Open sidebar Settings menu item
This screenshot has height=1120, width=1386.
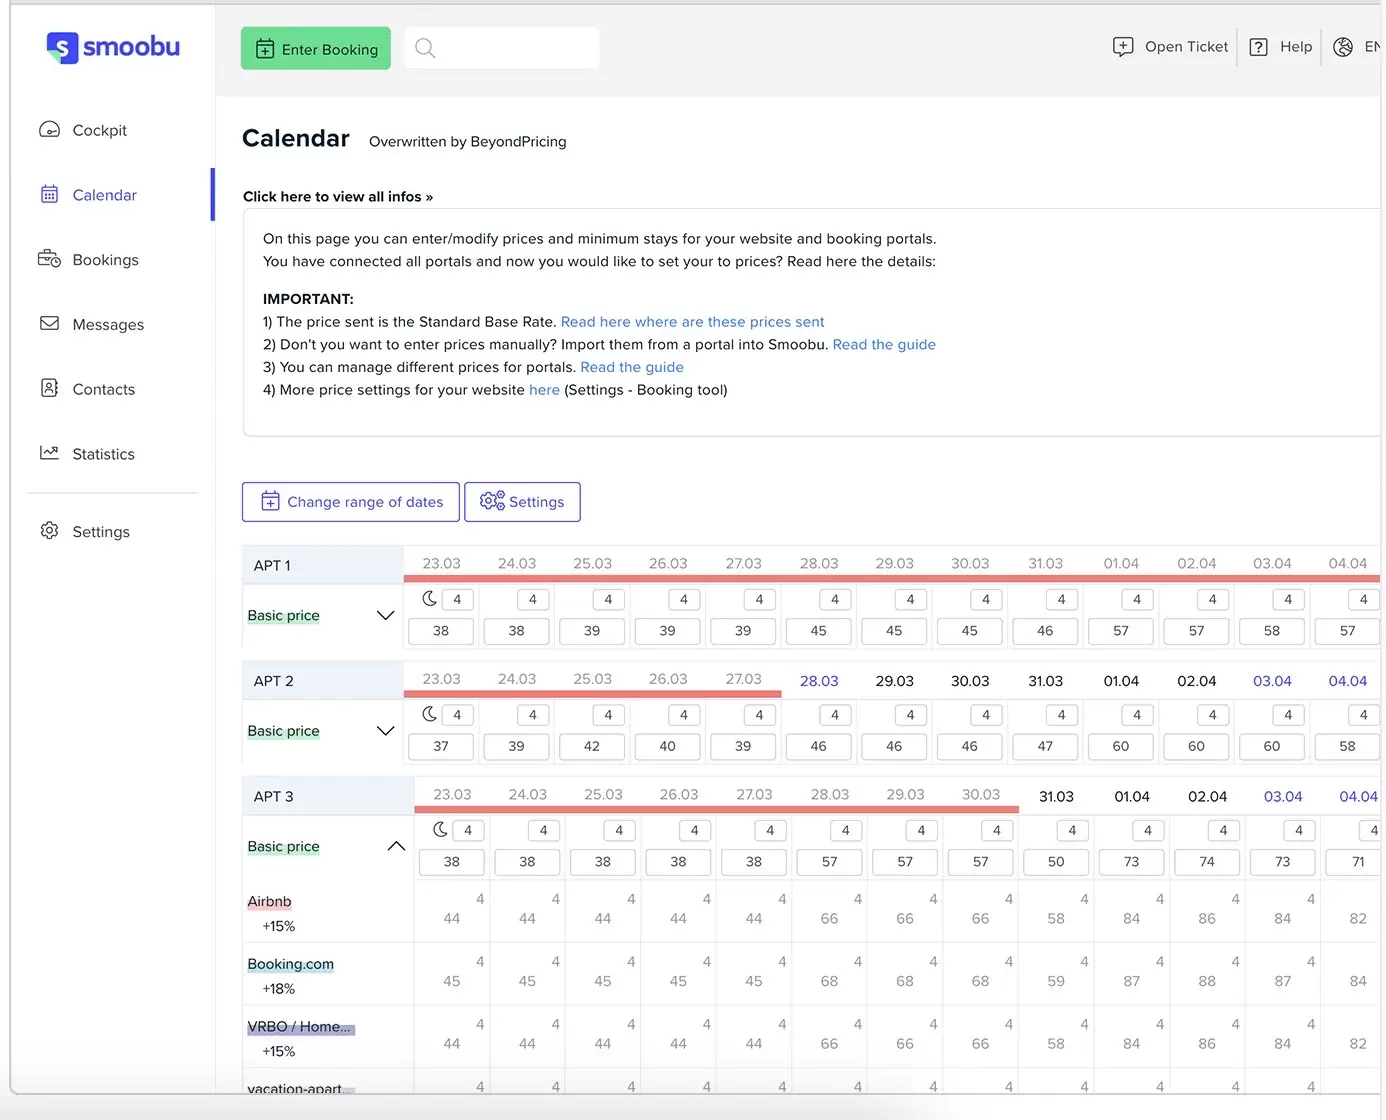pyautogui.click(x=101, y=532)
